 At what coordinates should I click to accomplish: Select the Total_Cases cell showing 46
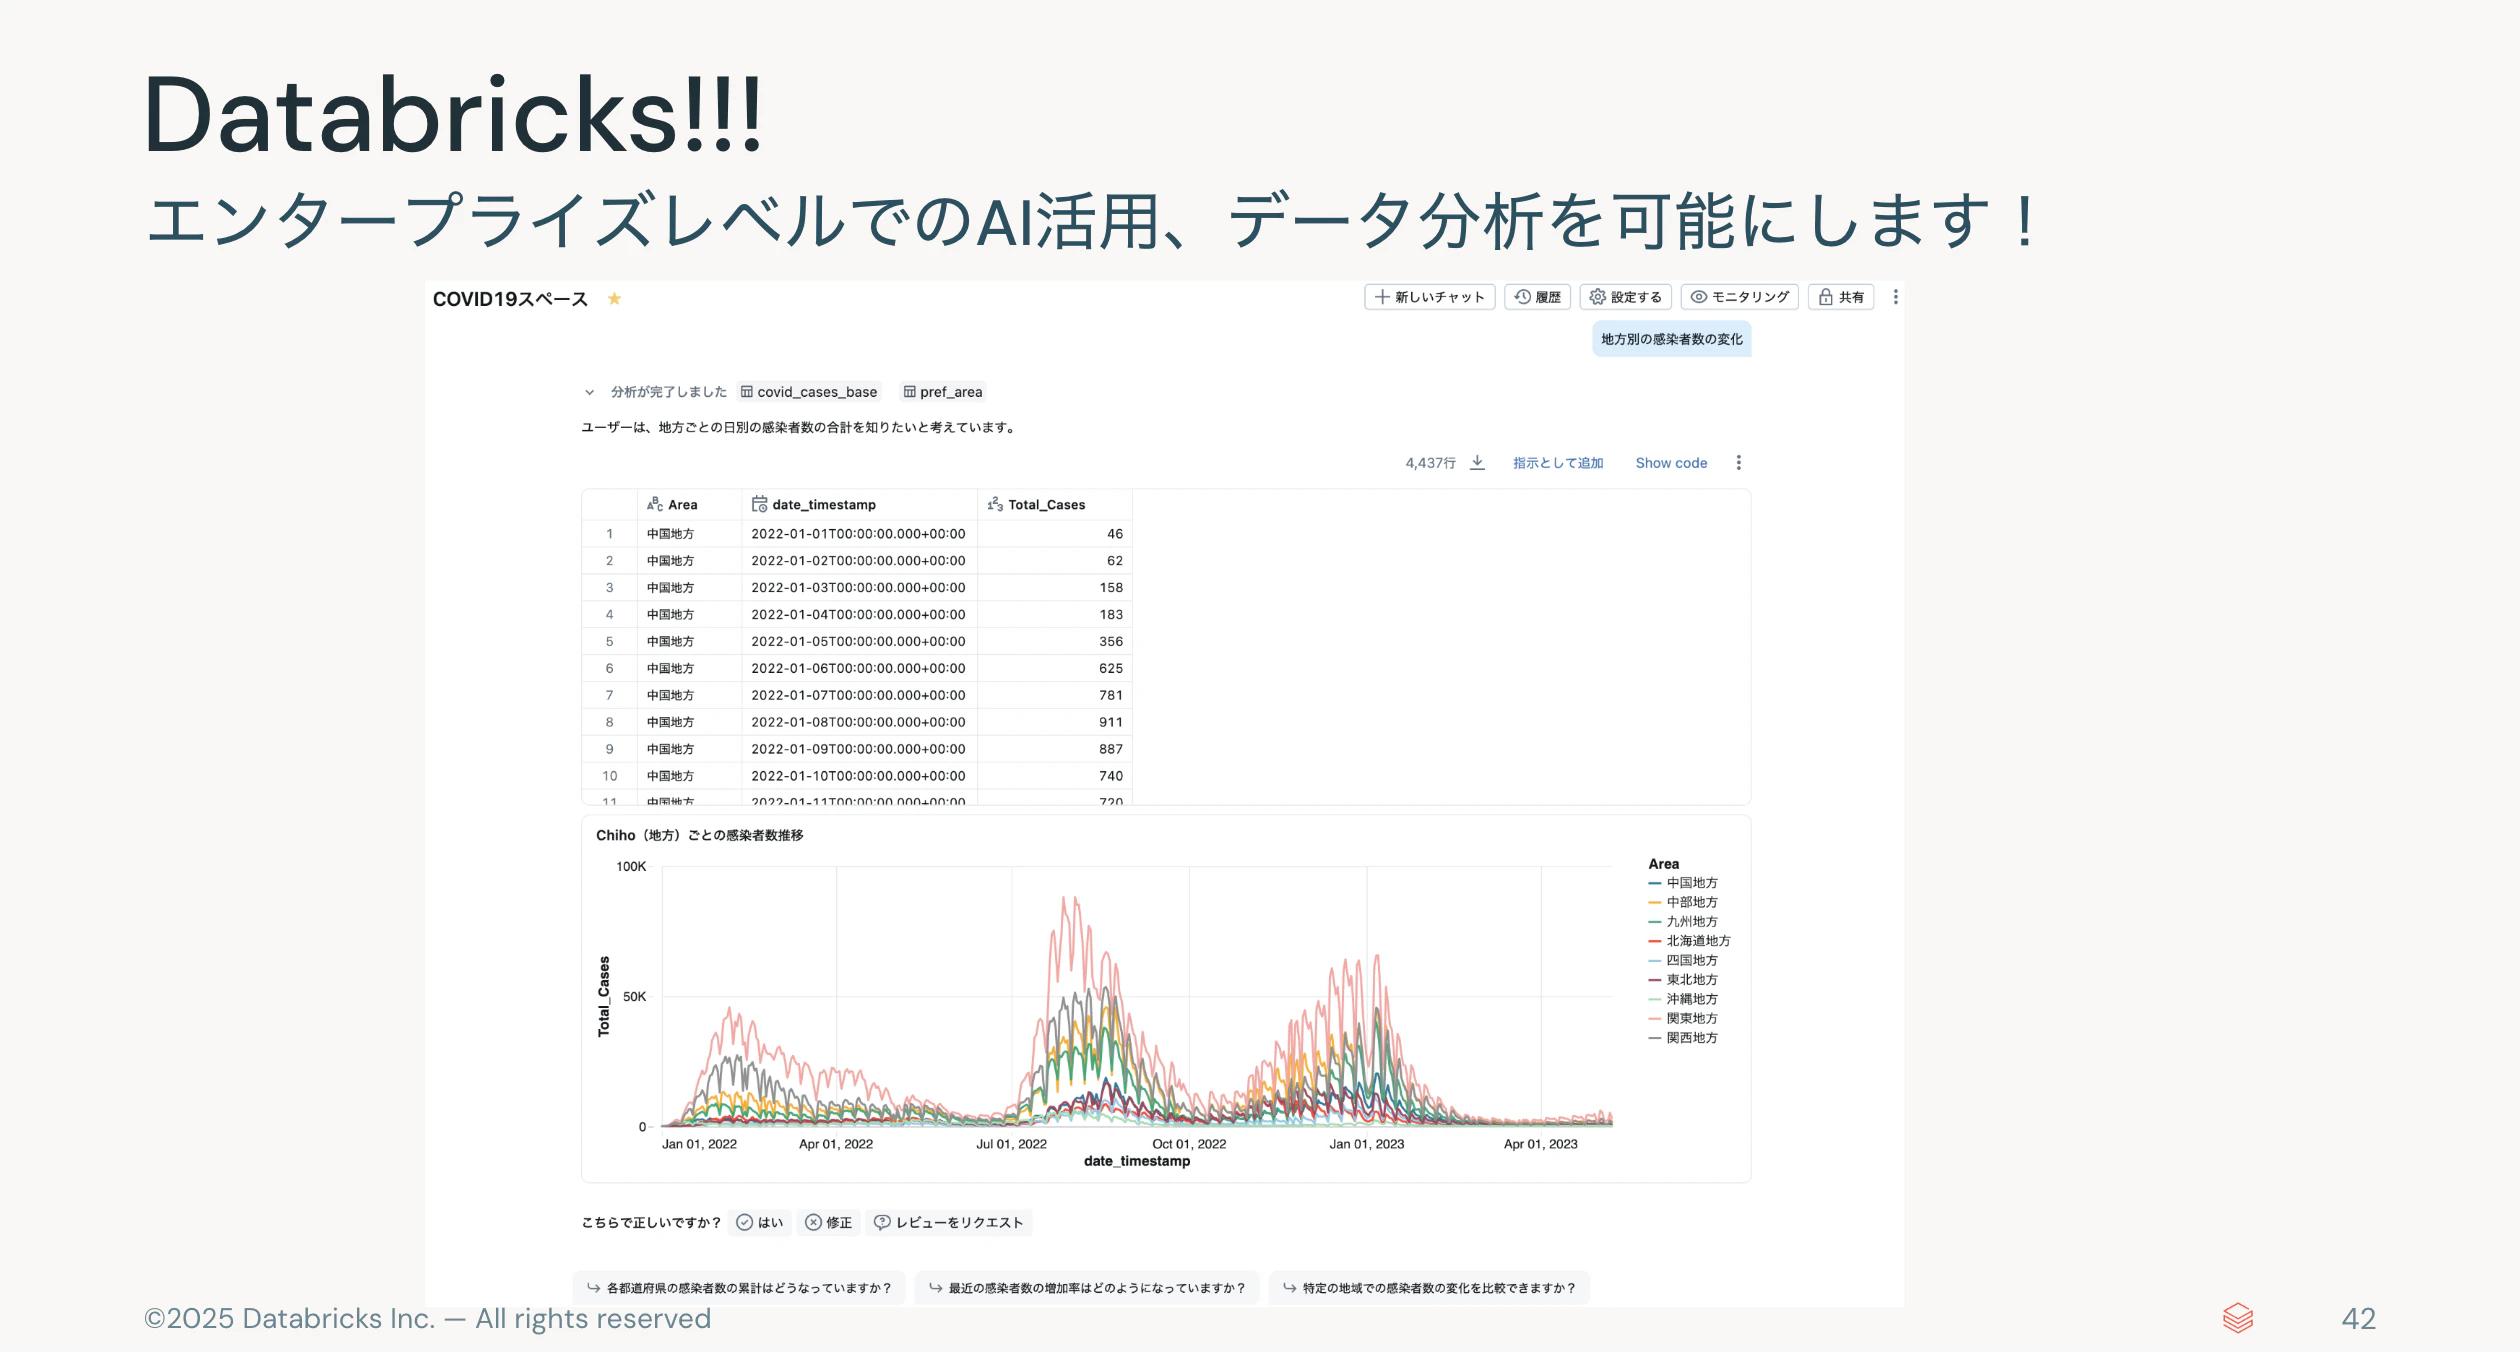click(1054, 534)
